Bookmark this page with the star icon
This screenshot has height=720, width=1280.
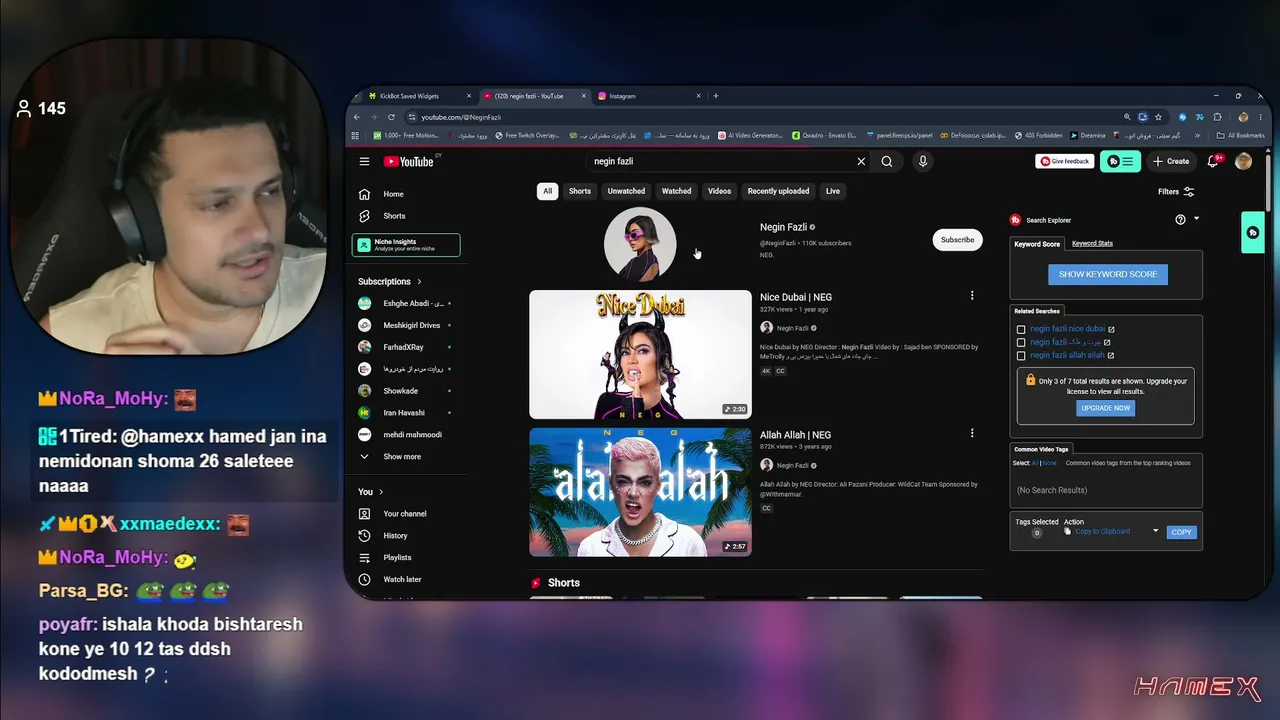pyautogui.click(x=1158, y=117)
